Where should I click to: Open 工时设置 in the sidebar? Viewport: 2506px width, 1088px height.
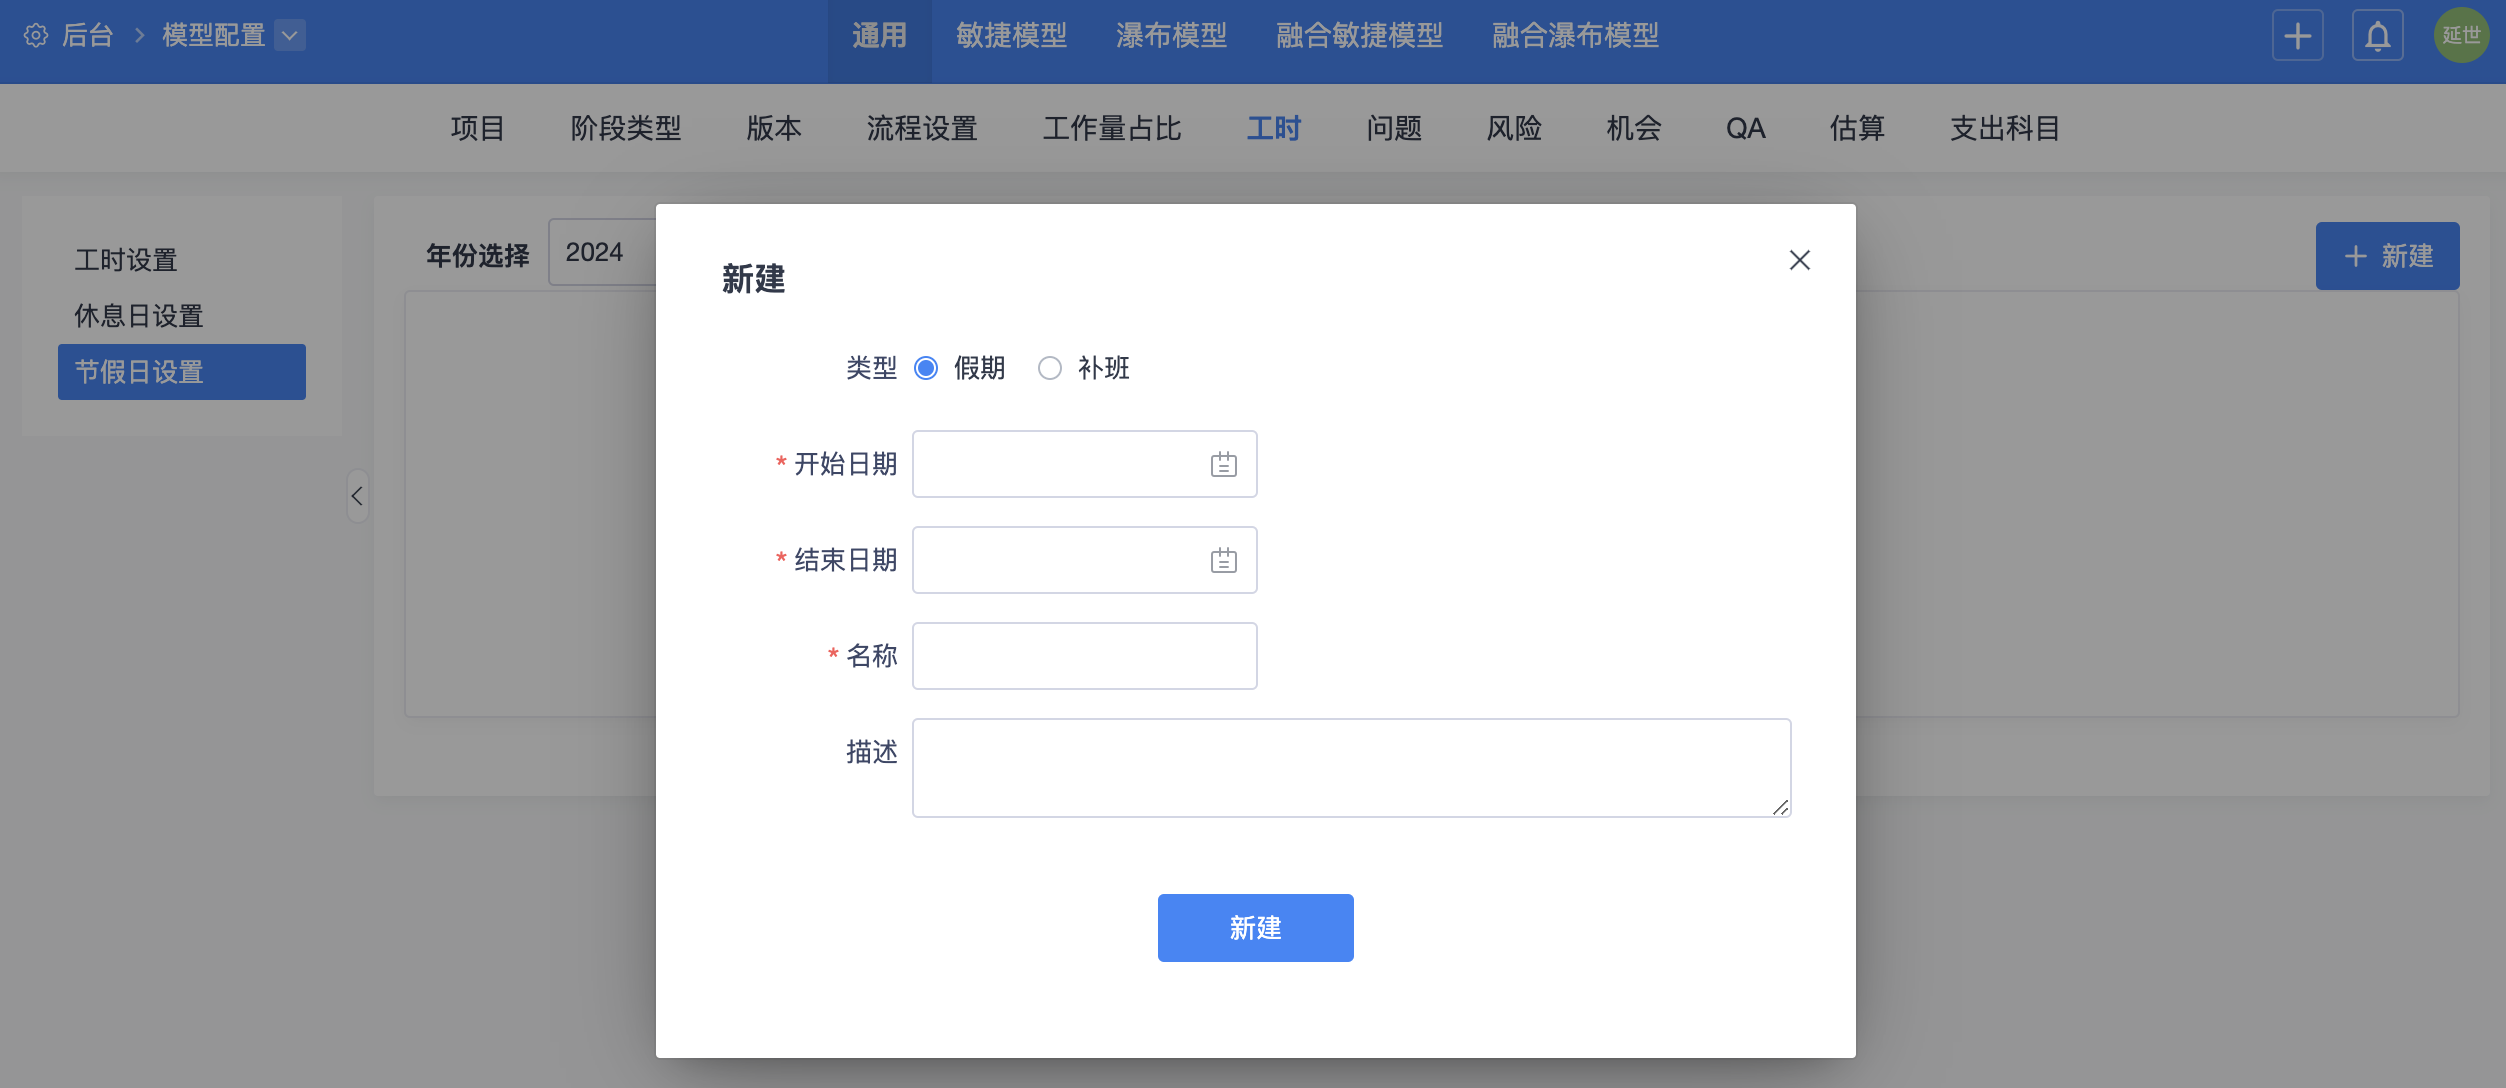126,261
